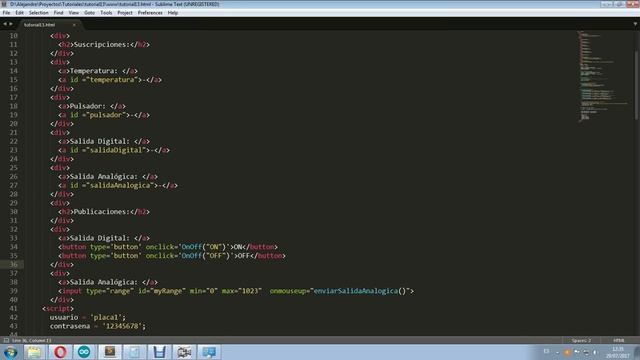Click the volume speaker tray icon
The height and width of the screenshot is (360, 640).
pyautogui.click(x=596, y=352)
